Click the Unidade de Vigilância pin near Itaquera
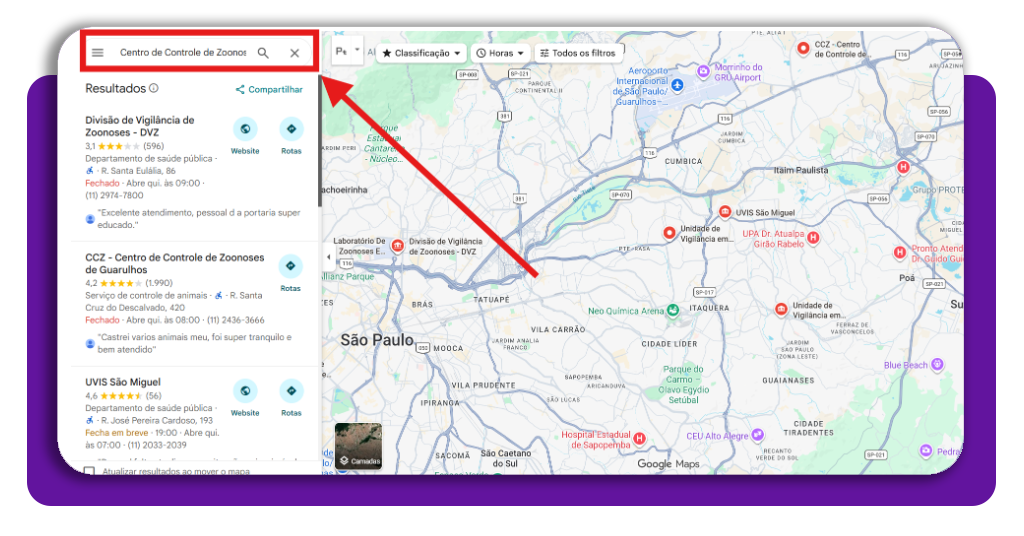This screenshot has height=536, width=1024. pos(781,309)
